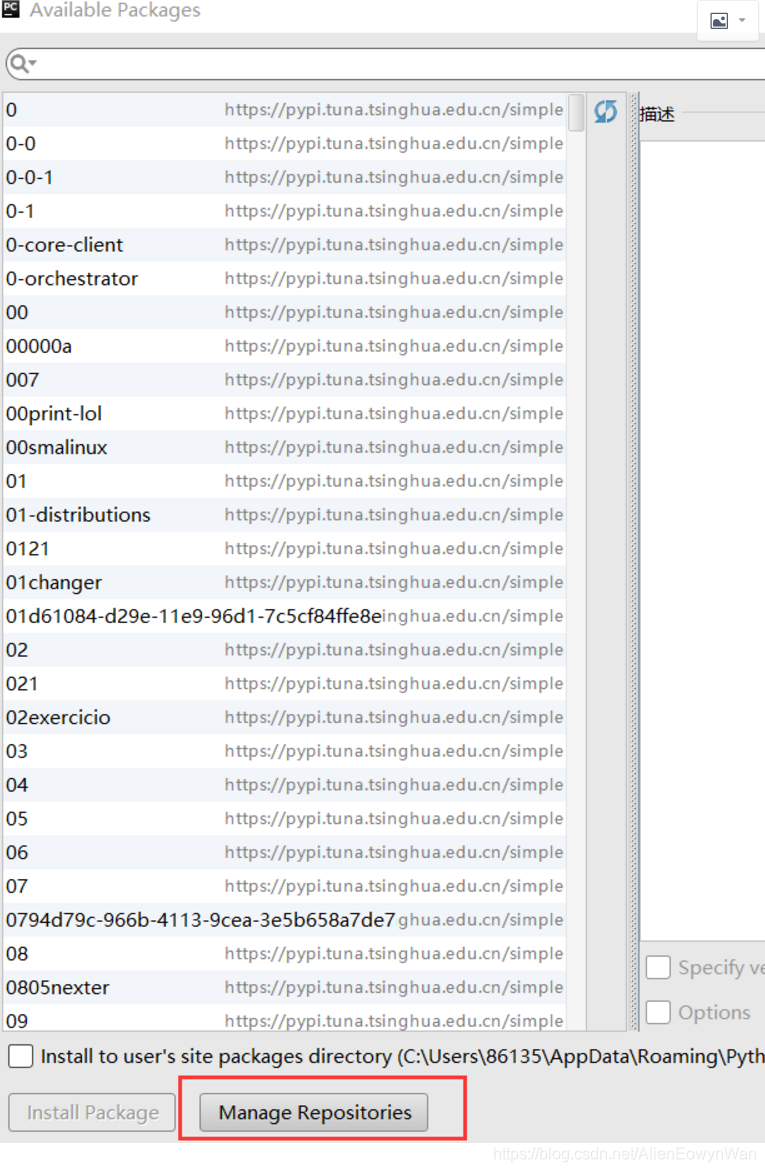
Task: Select the '01d61084-d29e-11e9-96d1-7c5cf84ffe8e' package
Action: point(284,616)
